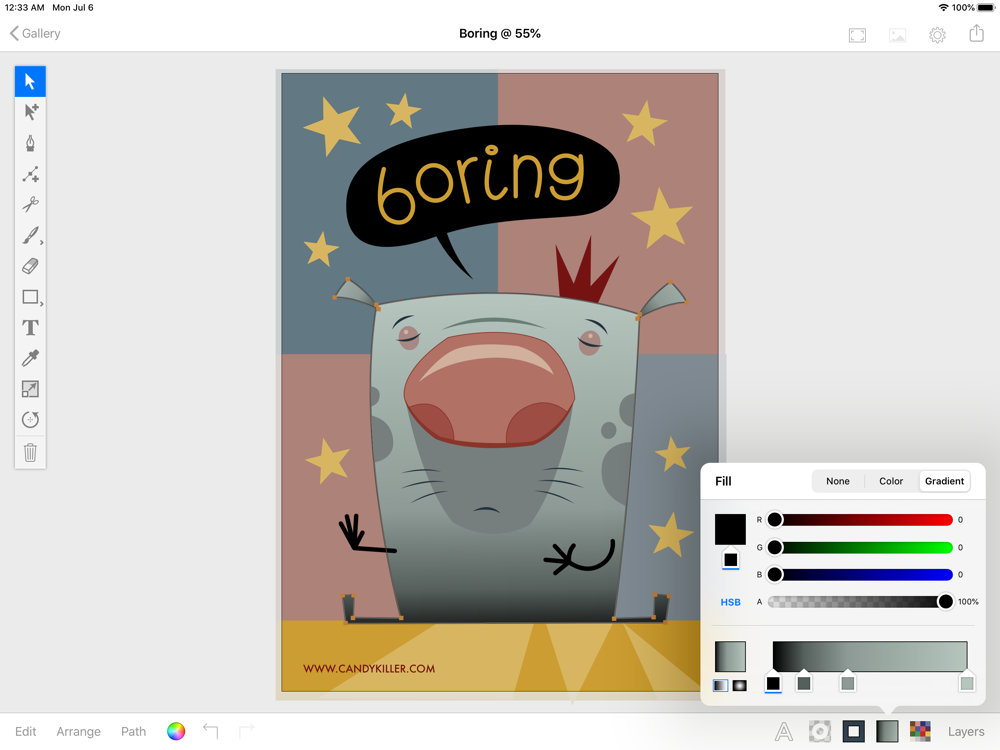
Task: Switch gradient type to radial
Action: click(x=739, y=685)
